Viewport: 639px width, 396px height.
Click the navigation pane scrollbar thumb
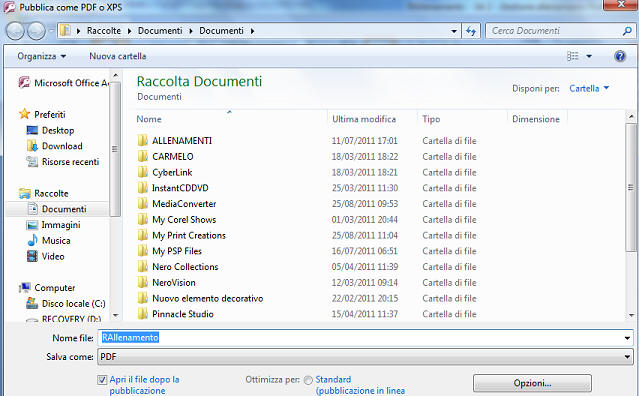tap(115, 149)
